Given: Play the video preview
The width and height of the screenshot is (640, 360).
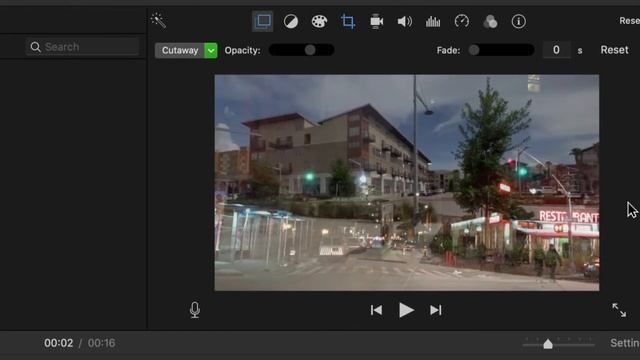Looking at the screenshot, I should pyautogui.click(x=406, y=310).
